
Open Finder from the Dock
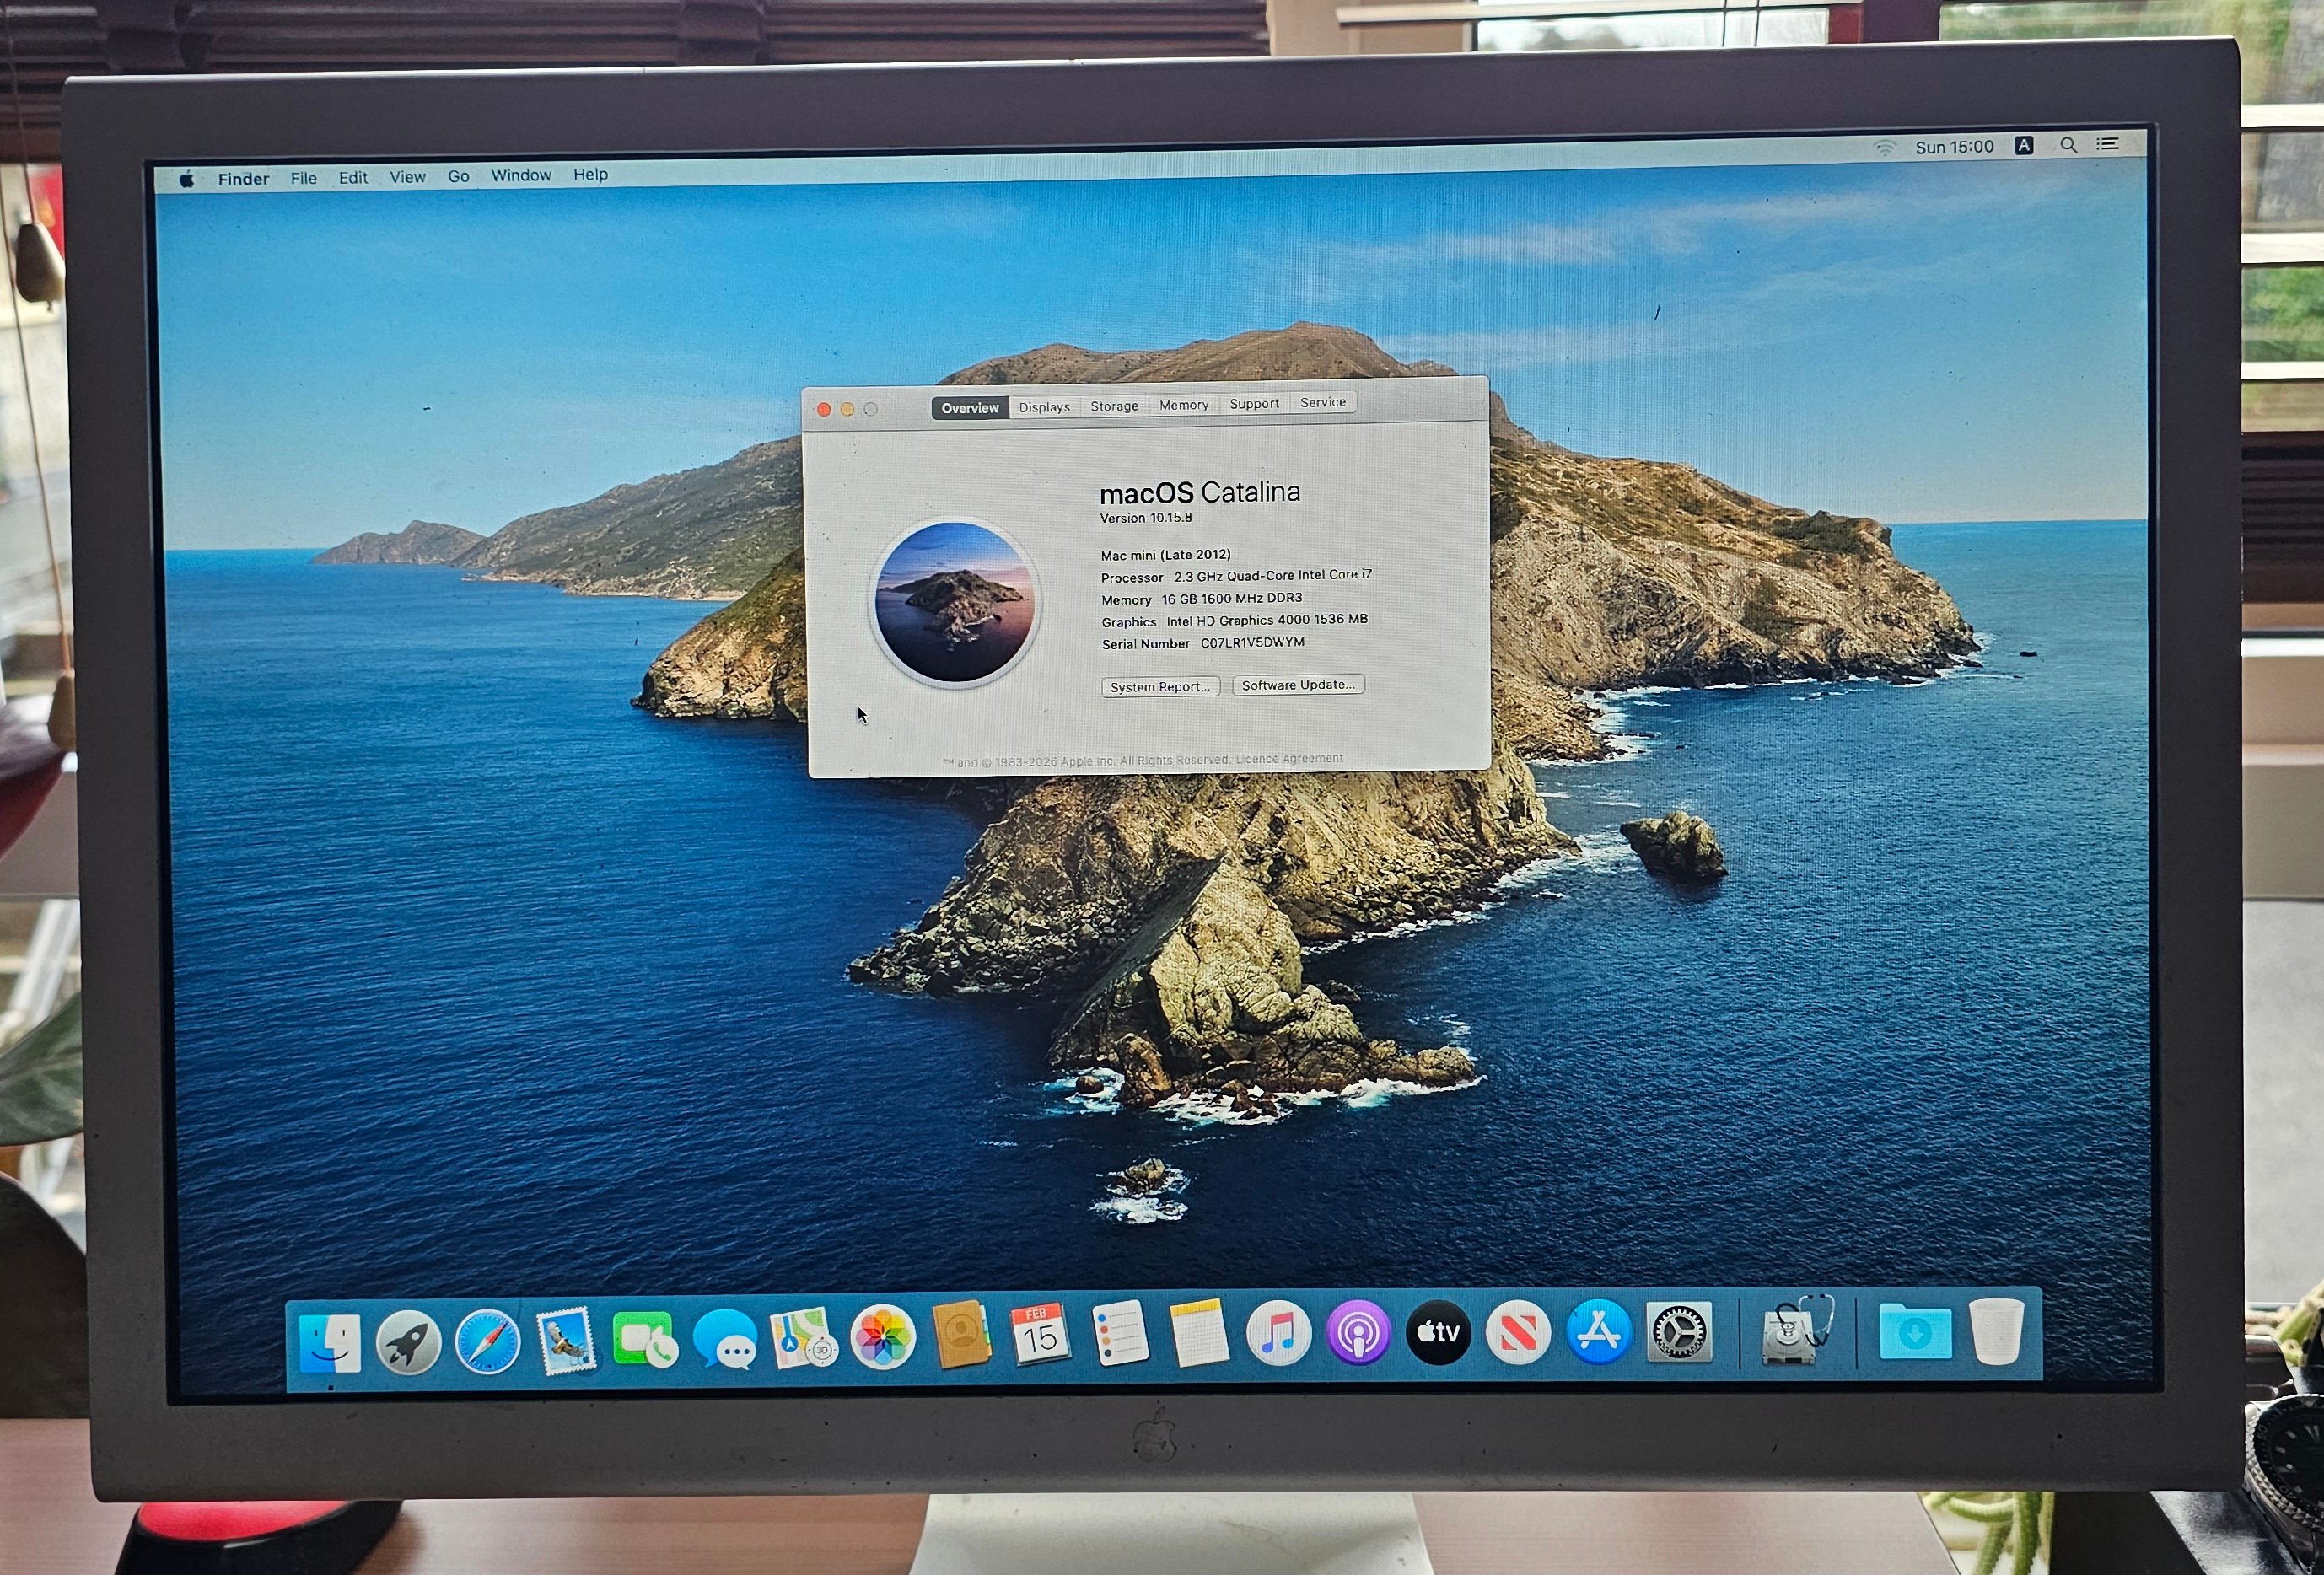330,1342
